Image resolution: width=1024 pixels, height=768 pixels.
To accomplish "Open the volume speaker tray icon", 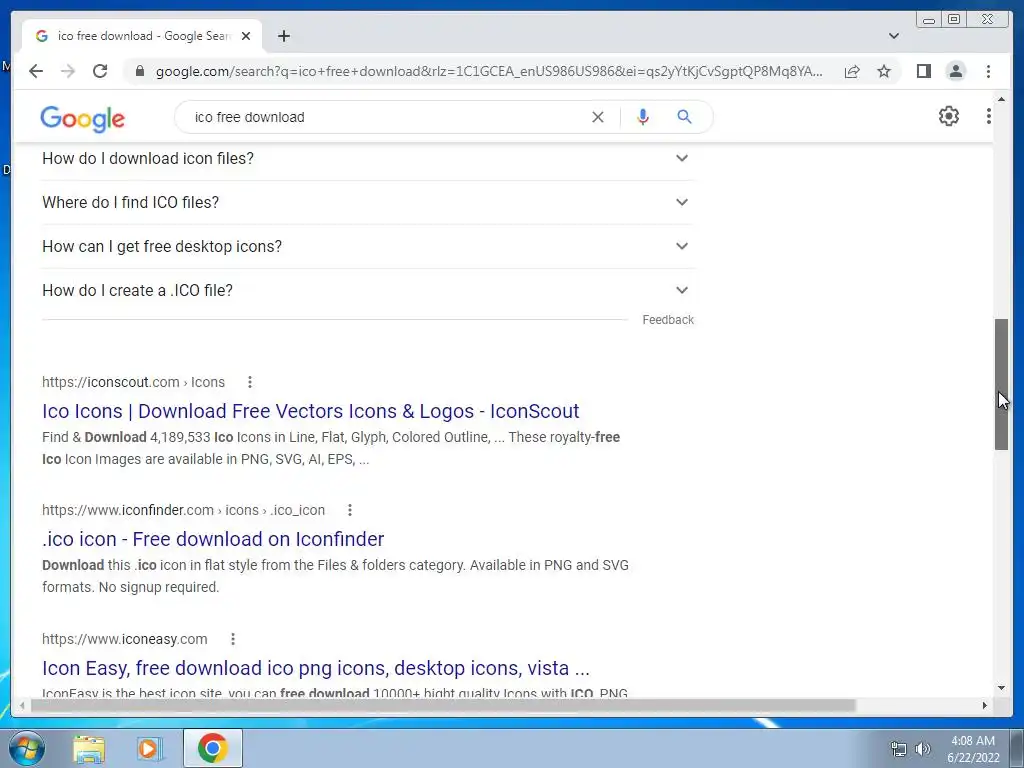I will point(922,749).
